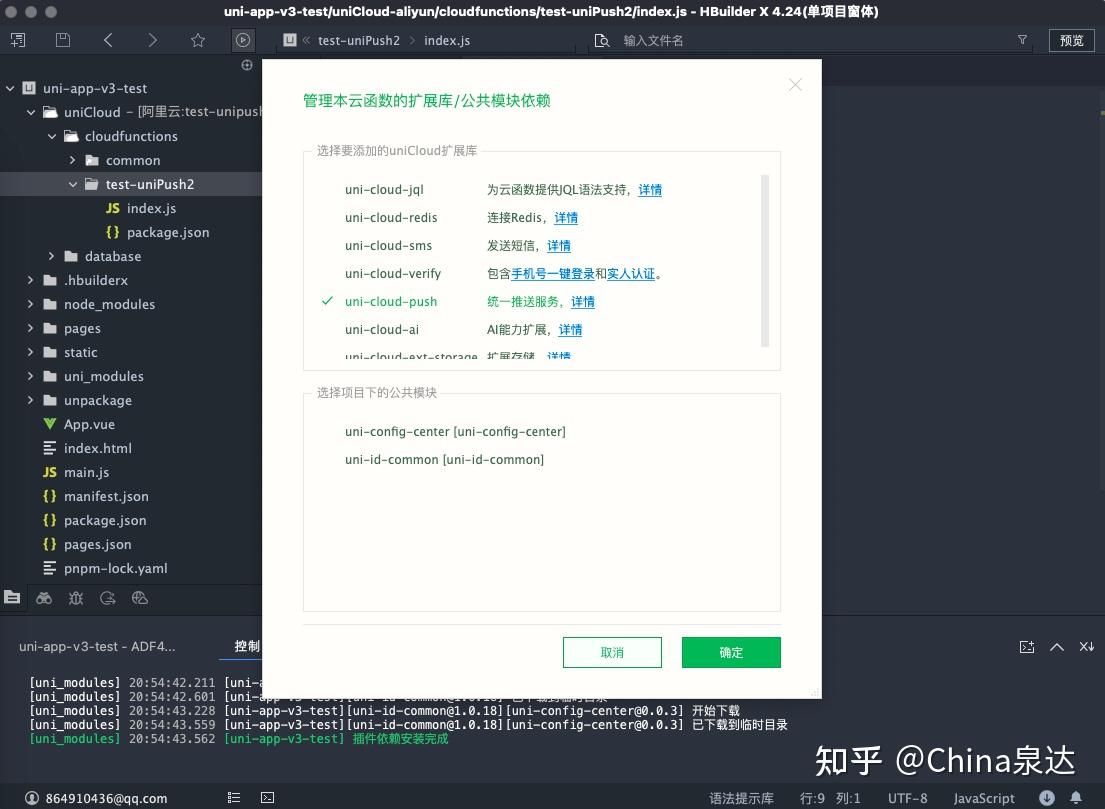Switch to the 控制台 console tab

click(246, 646)
